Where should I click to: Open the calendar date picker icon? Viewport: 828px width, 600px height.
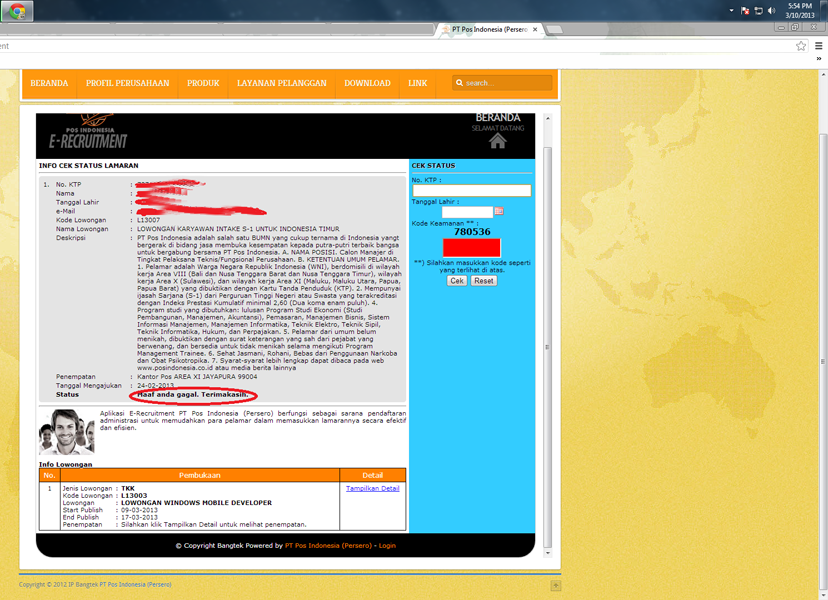(499, 211)
